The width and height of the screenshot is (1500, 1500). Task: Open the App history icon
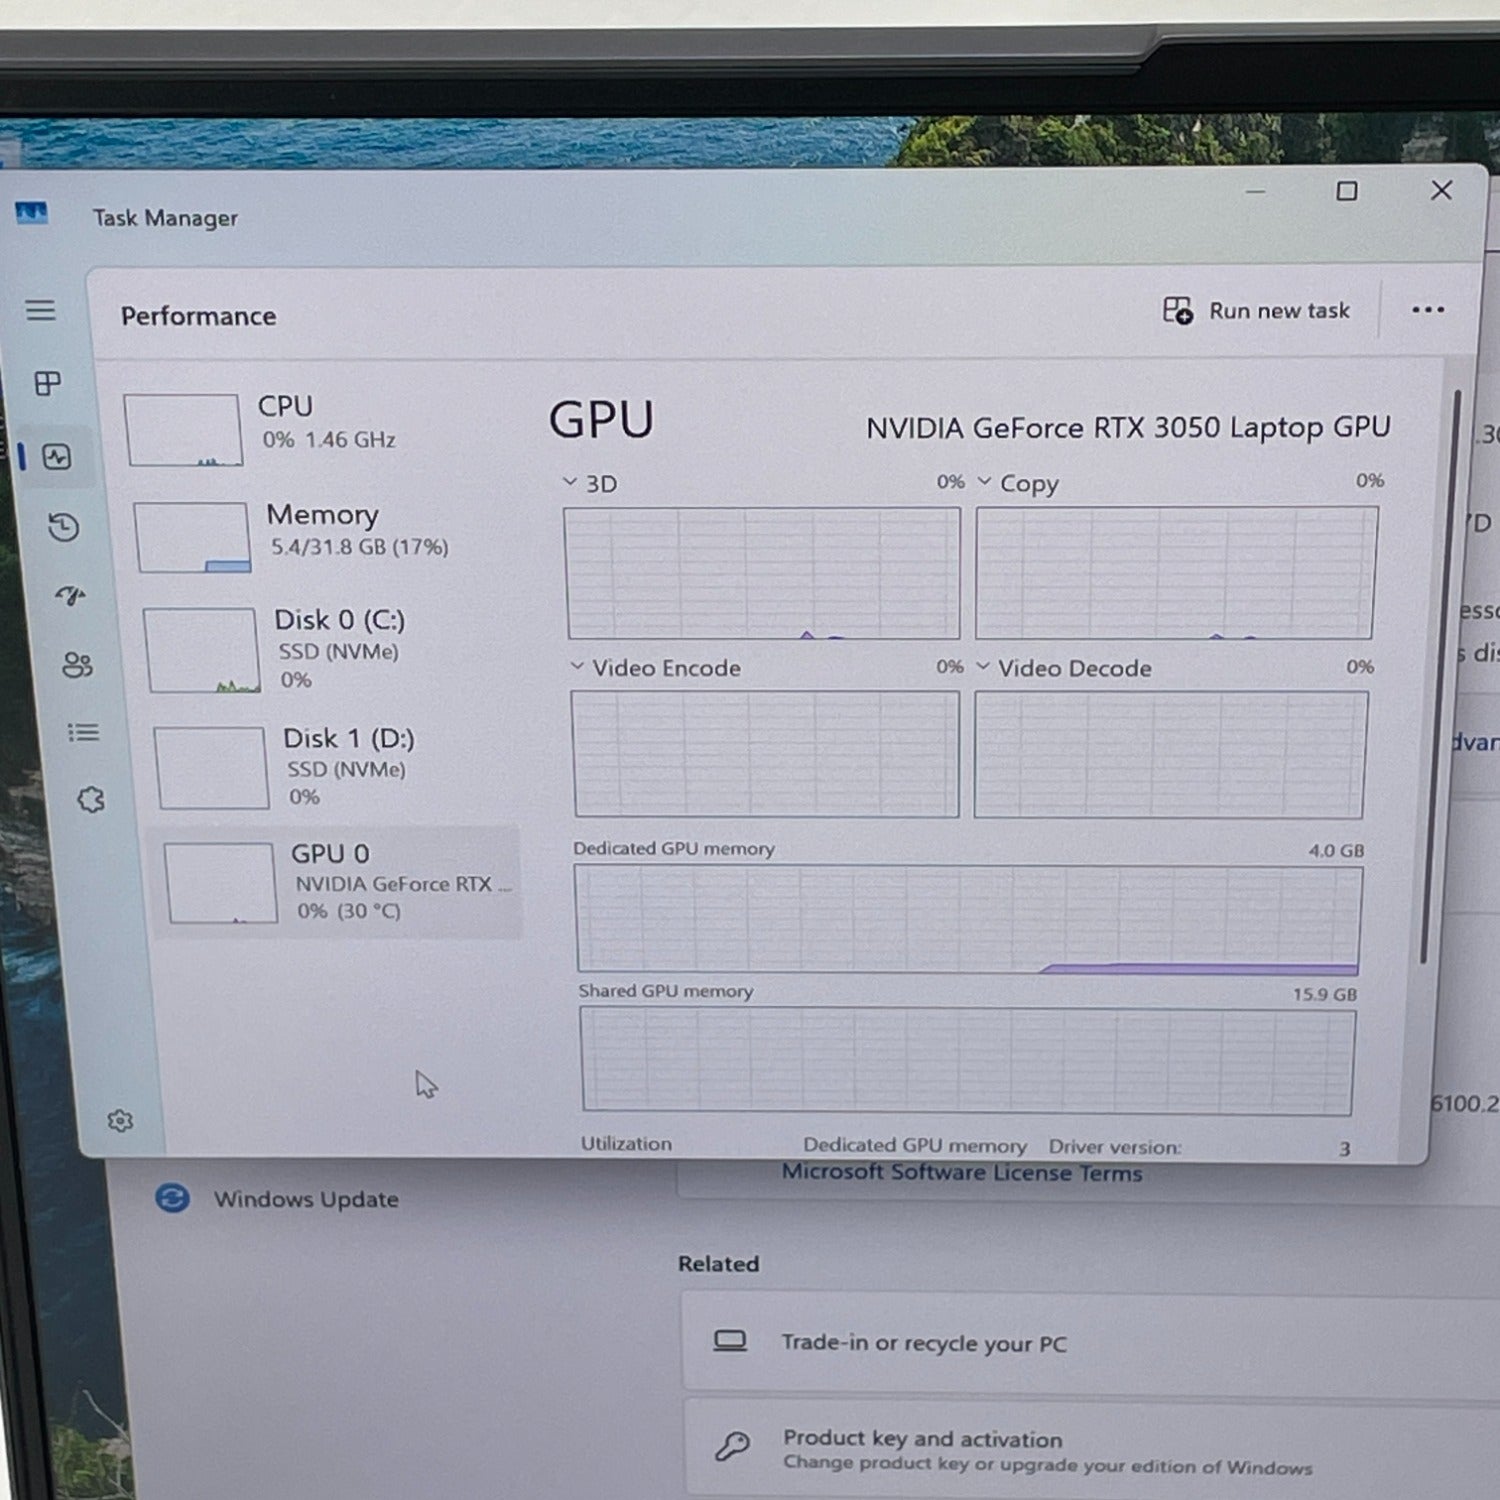(64, 527)
